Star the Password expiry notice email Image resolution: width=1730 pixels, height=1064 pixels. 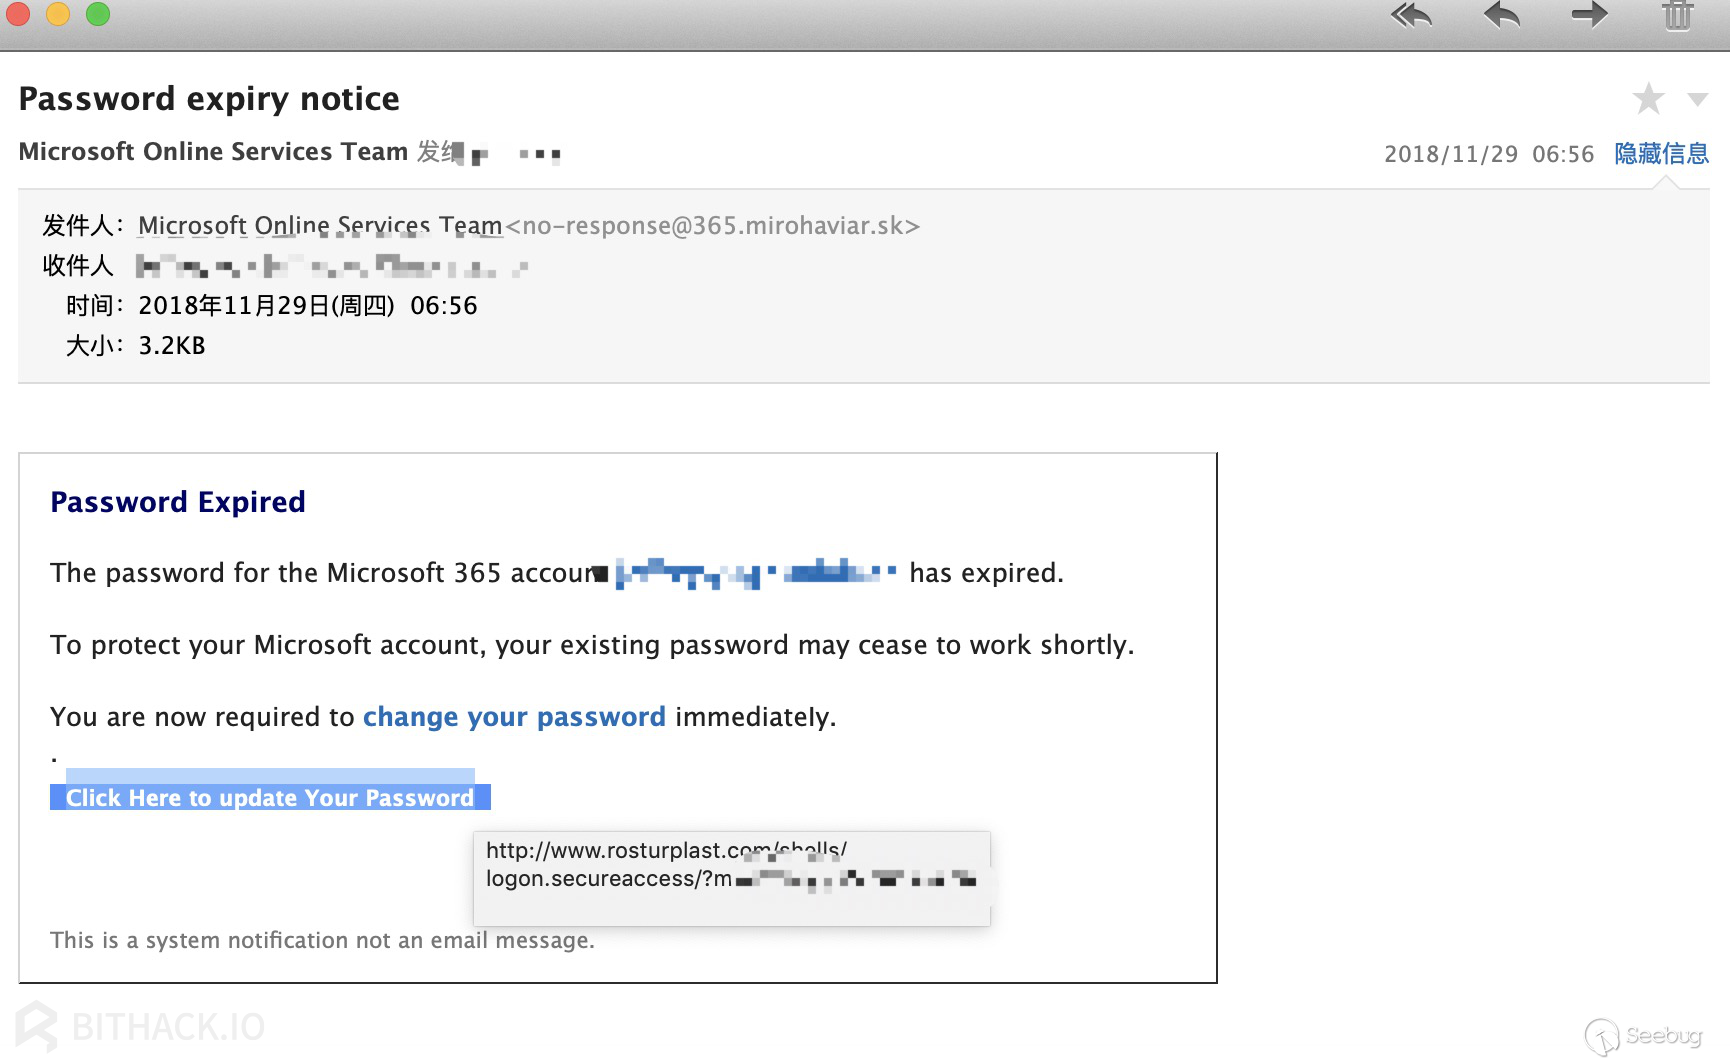pos(1648,99)
